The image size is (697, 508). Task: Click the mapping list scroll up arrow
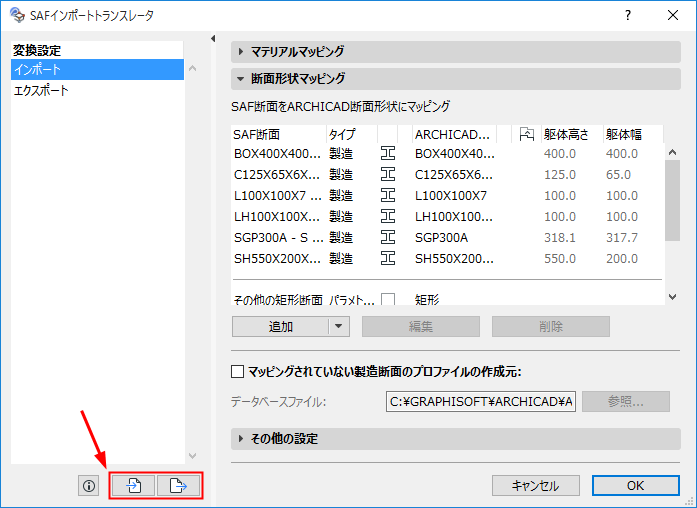pyautogui.click(x=673, y=152)
